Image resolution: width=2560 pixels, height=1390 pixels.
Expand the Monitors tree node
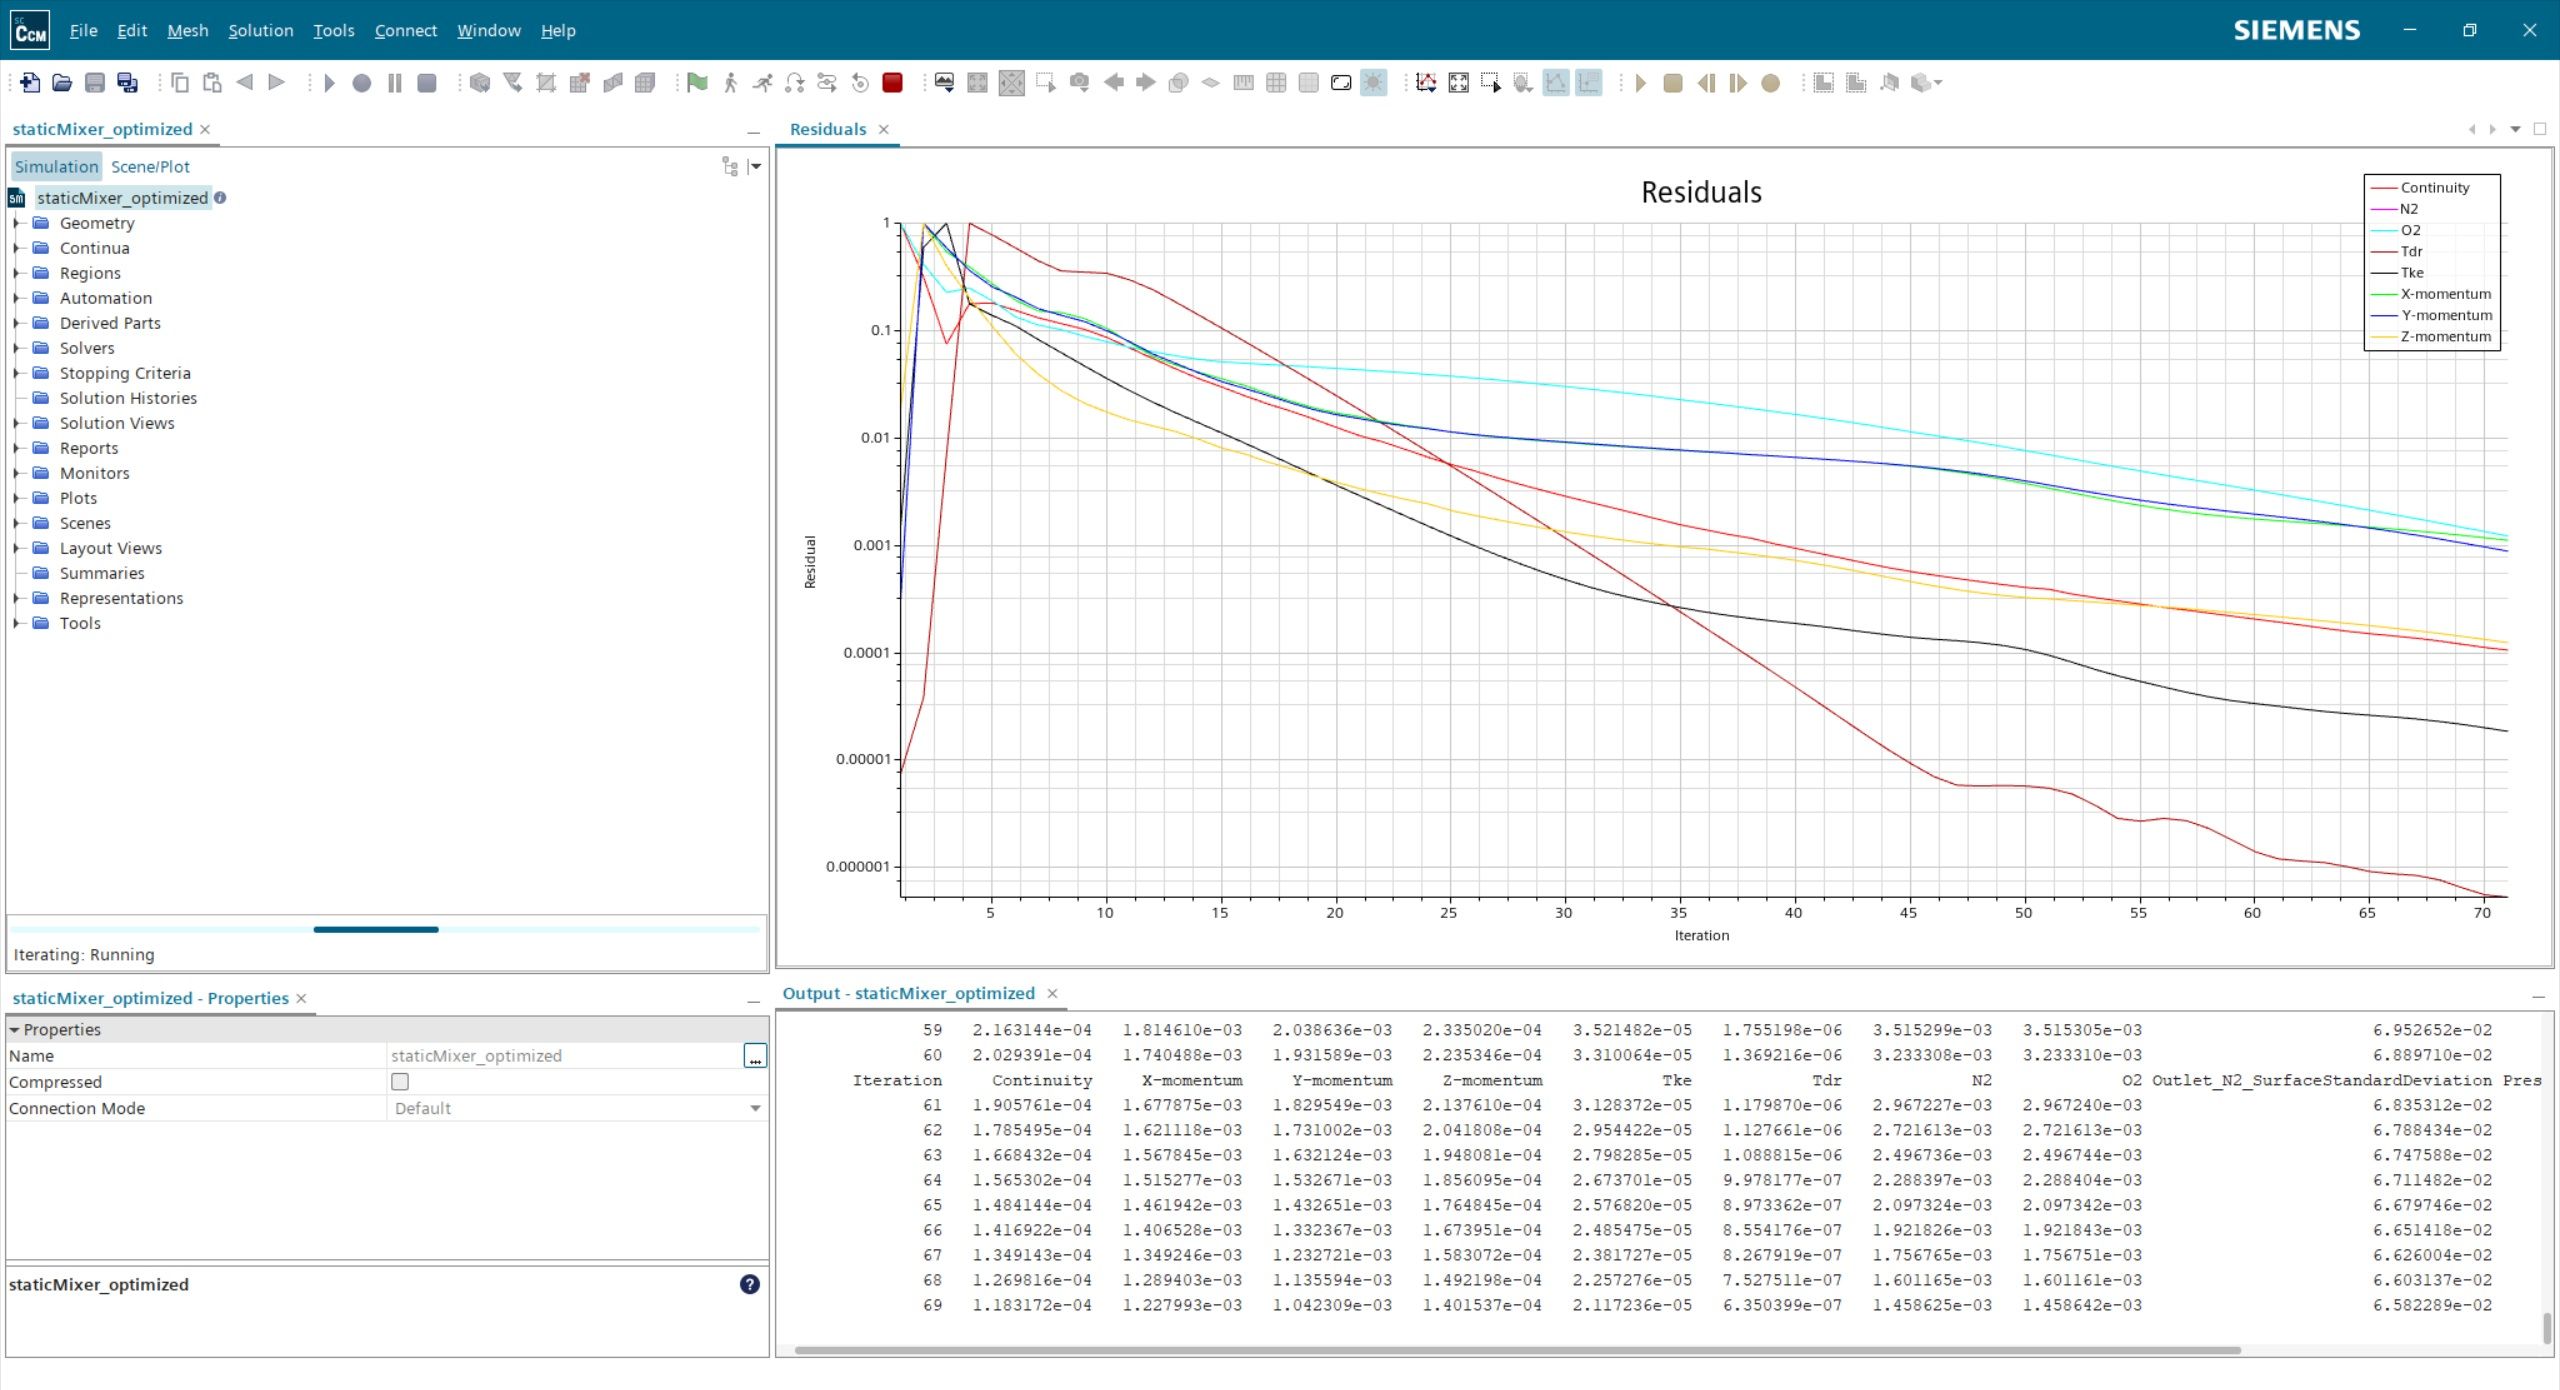16,473
